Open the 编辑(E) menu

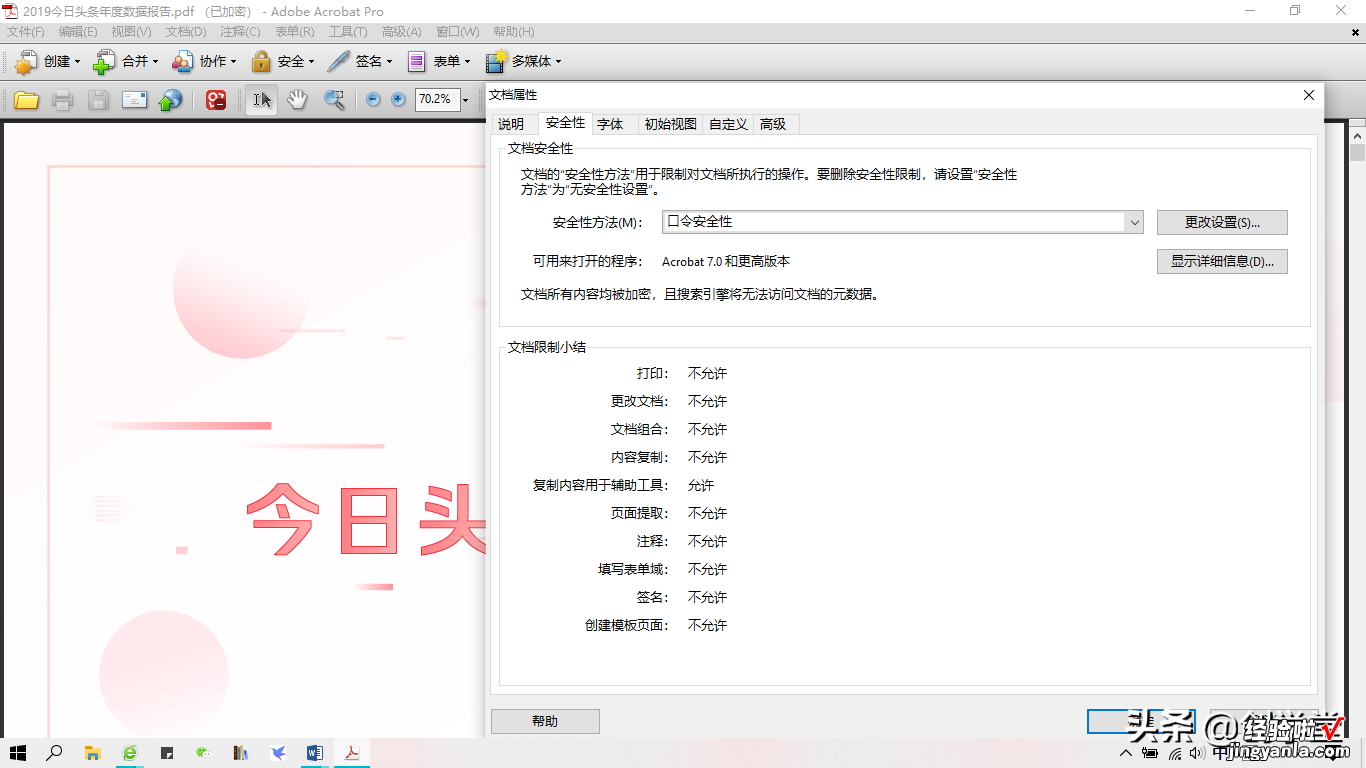[78, 32]
